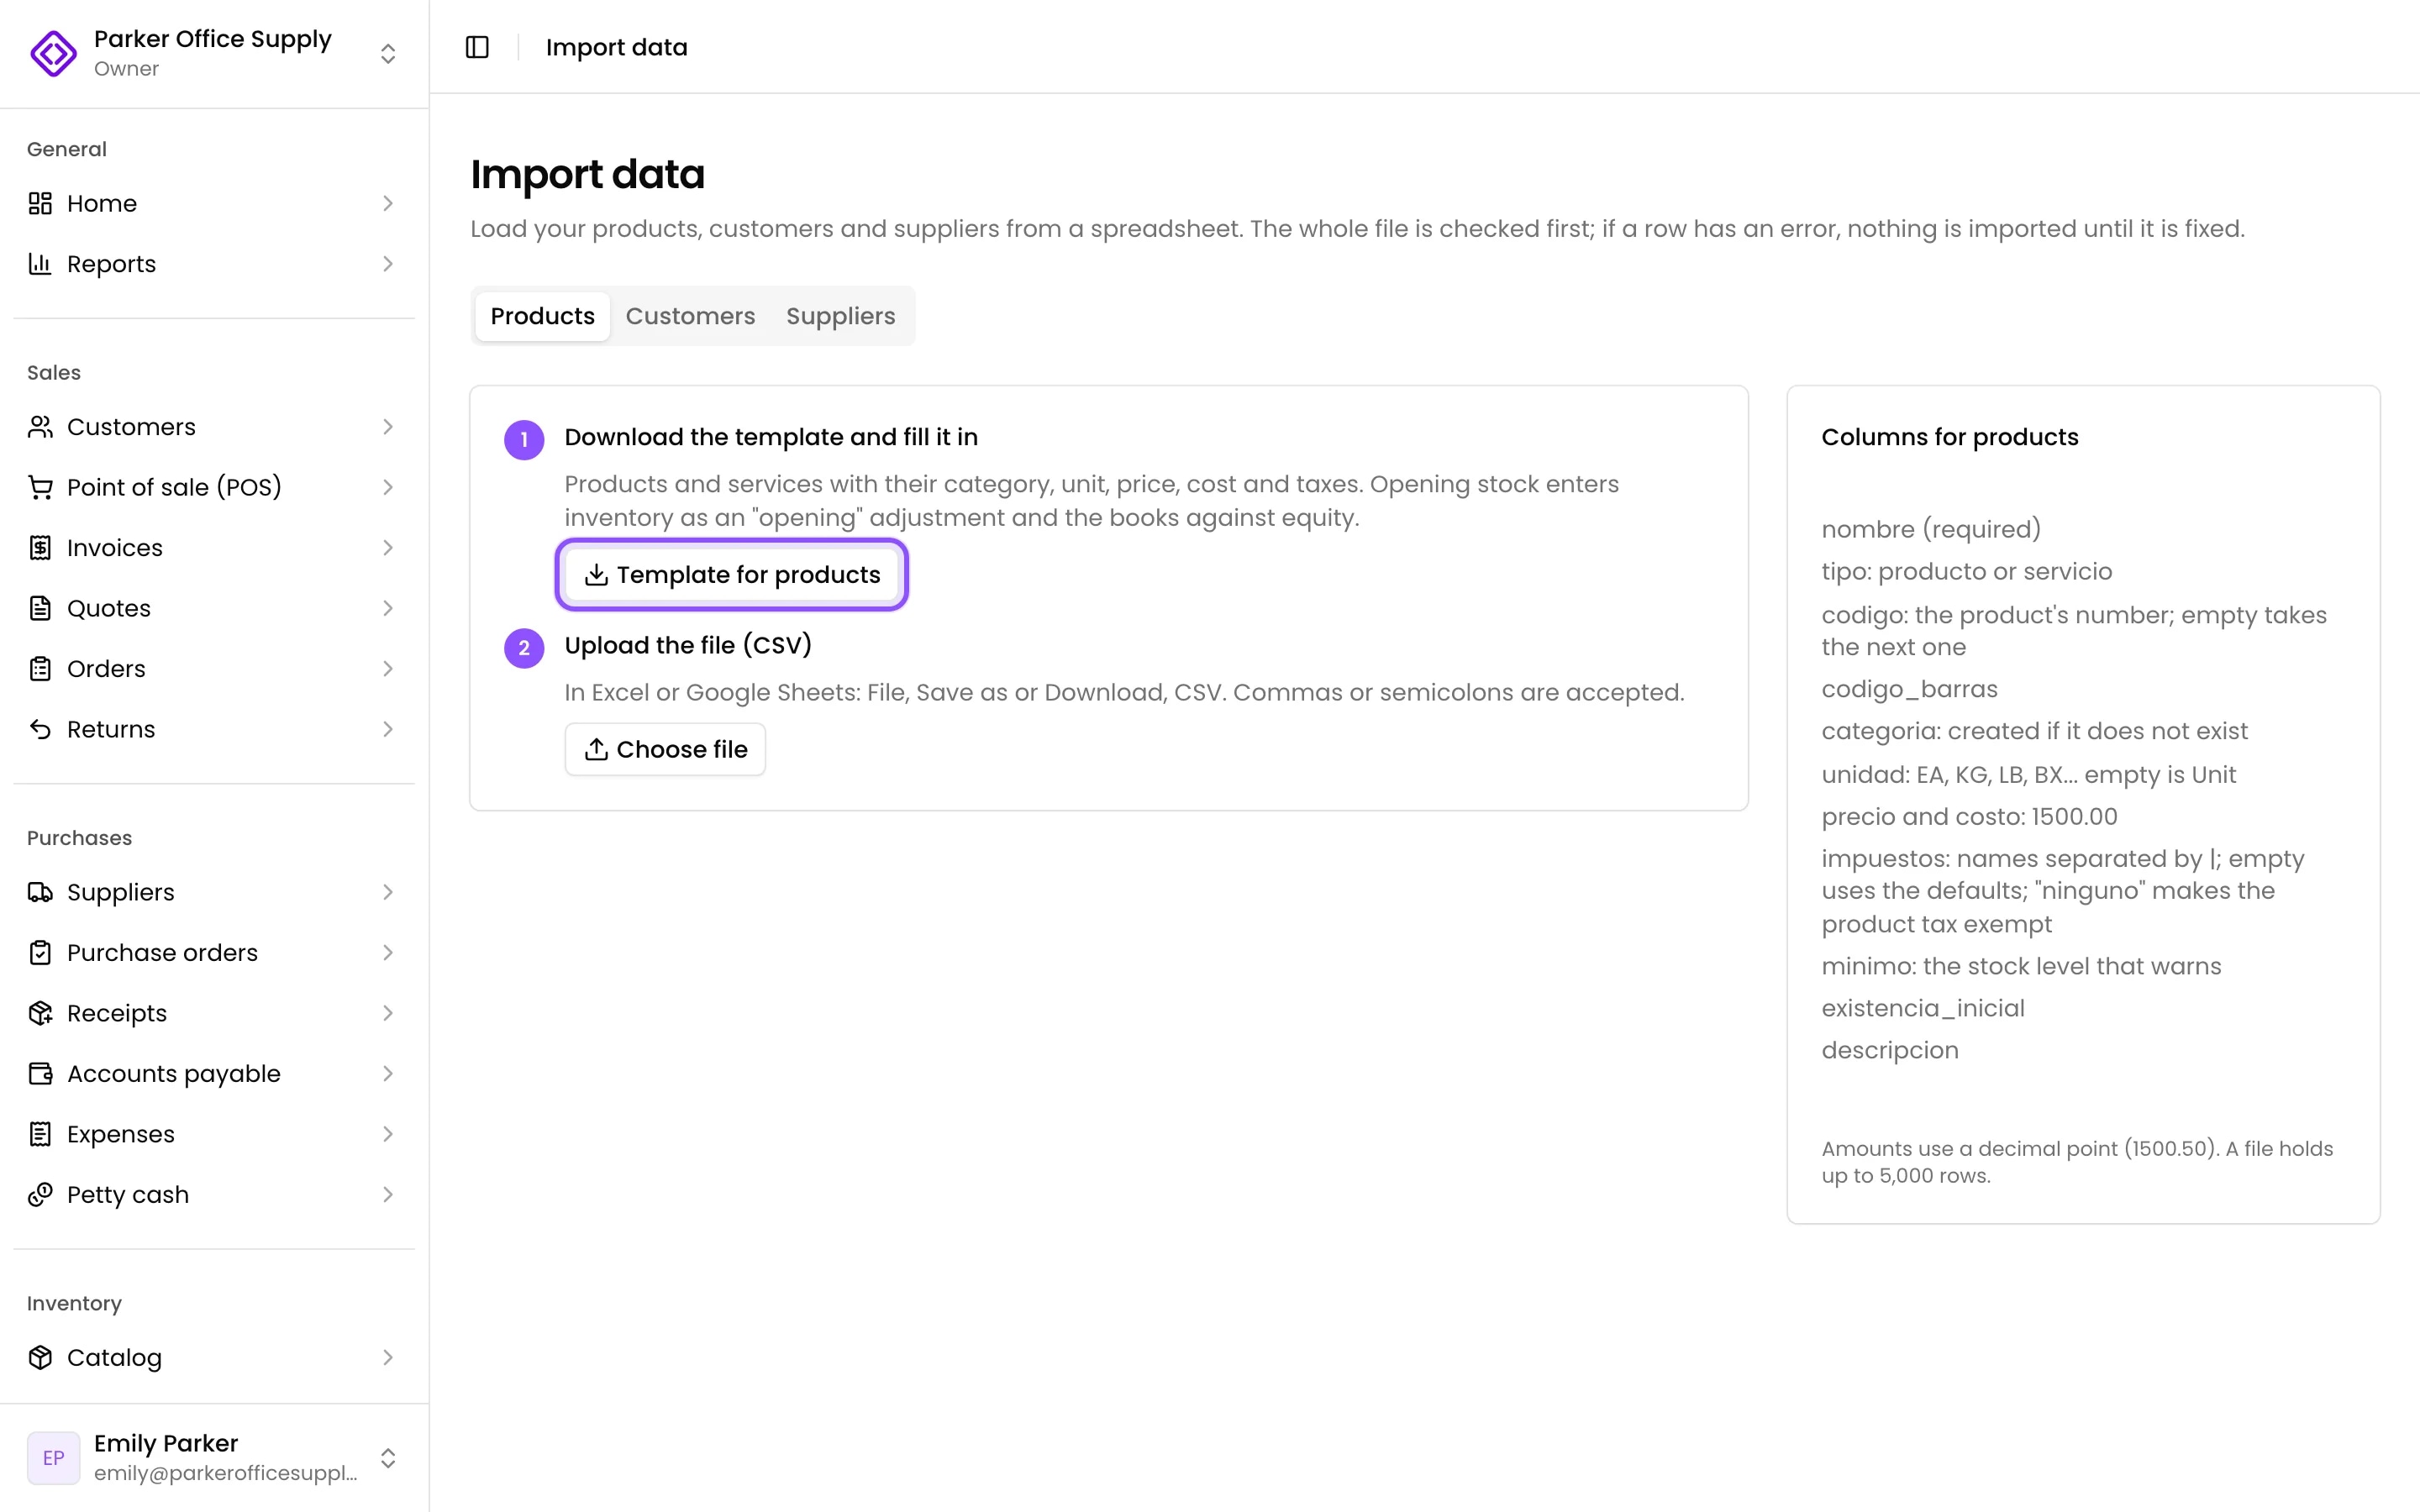The width and height of the screenshot is (2420, 1512).
Task: Expand the Reports chevron
Action: [x=388, y=264]
